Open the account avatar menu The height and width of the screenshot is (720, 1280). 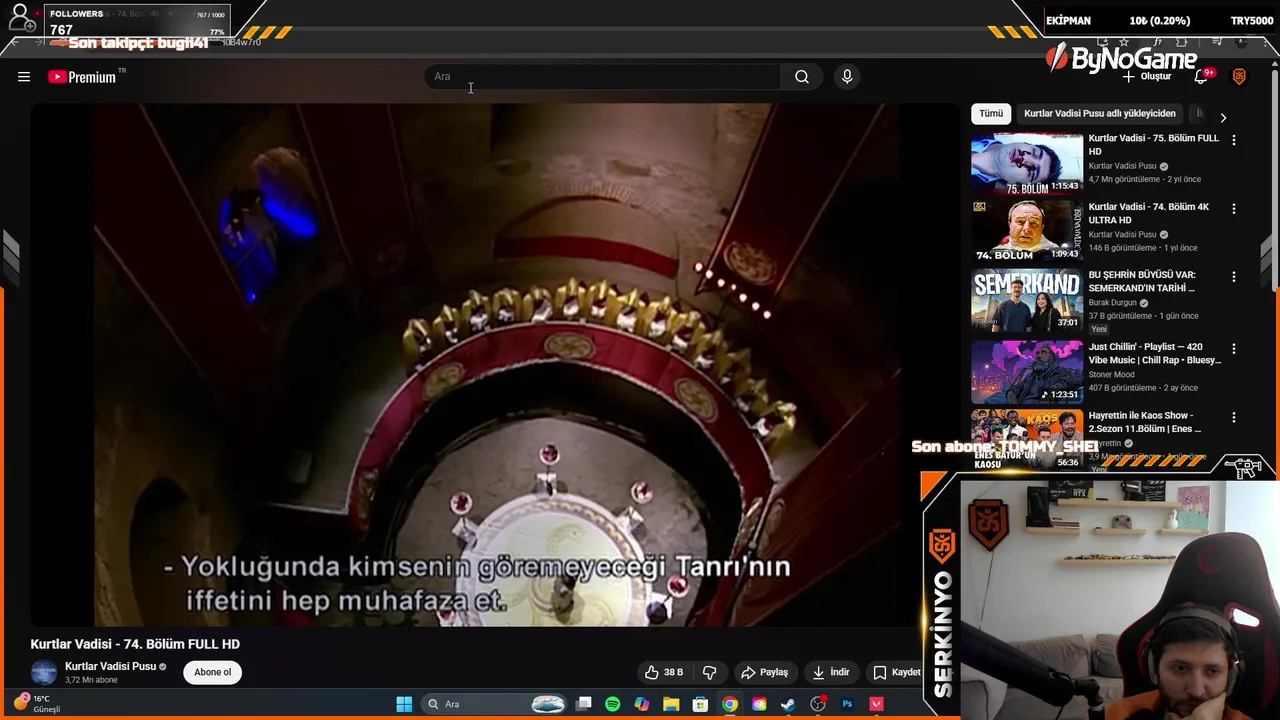point(1239,77)
